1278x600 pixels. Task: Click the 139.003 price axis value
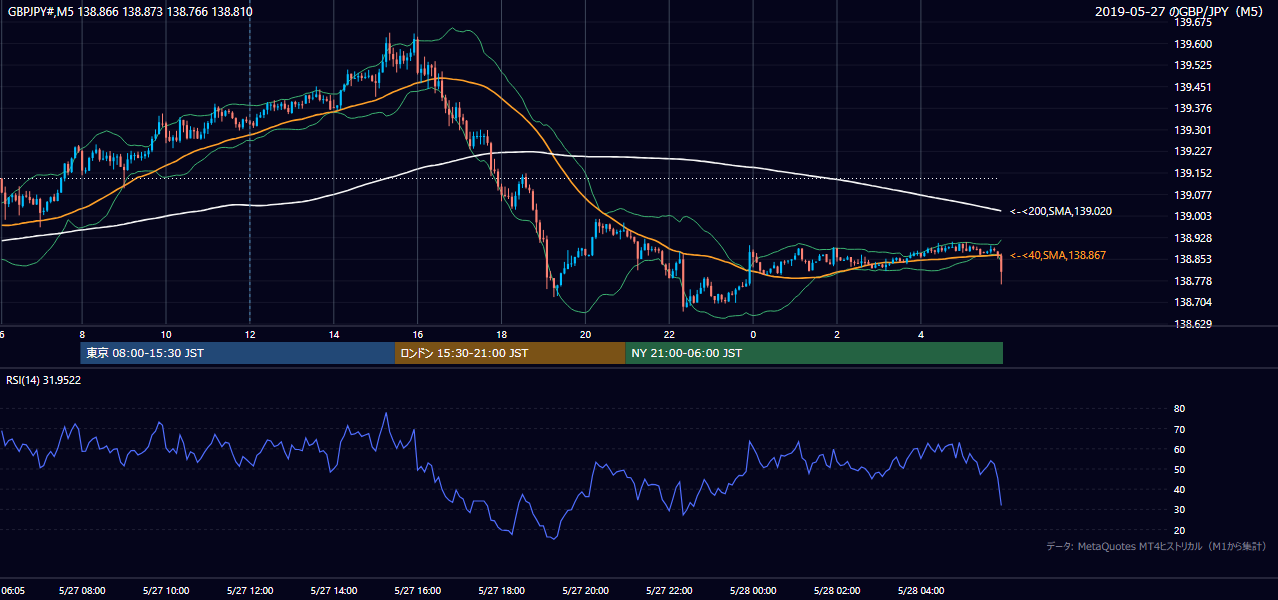click(x=1192, y=217)
